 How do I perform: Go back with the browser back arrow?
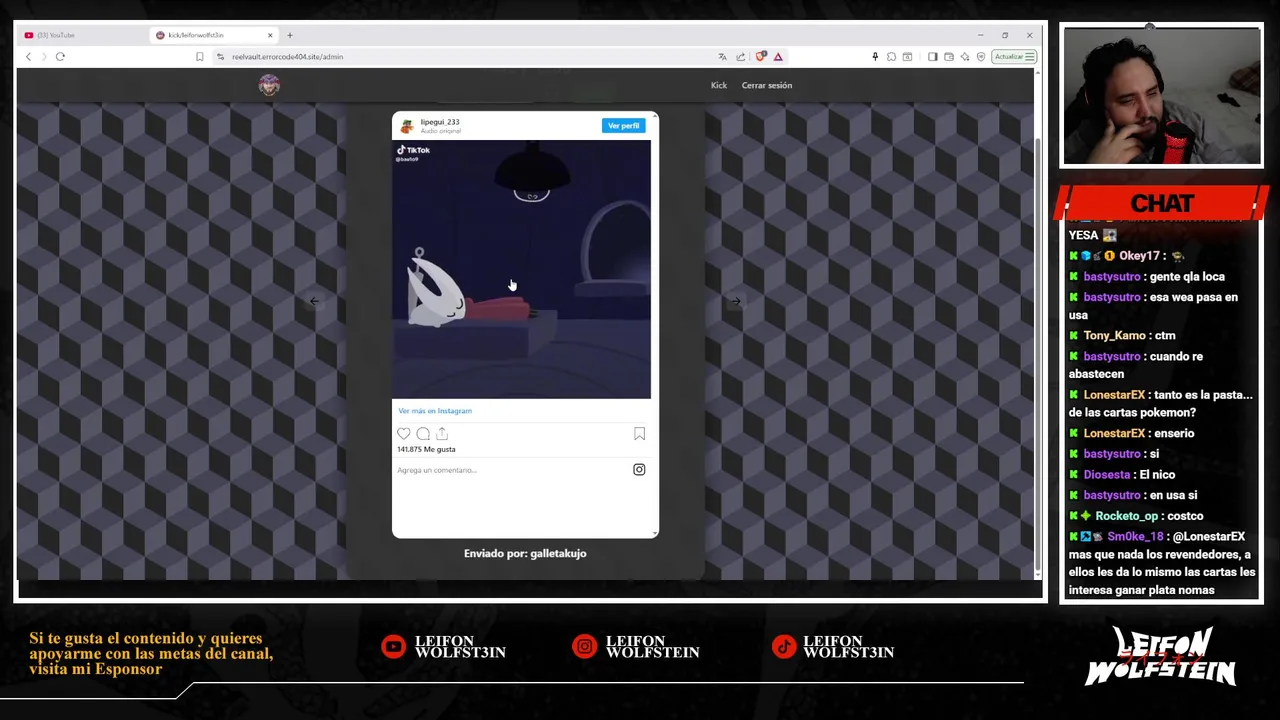click(x=28, y=57)
